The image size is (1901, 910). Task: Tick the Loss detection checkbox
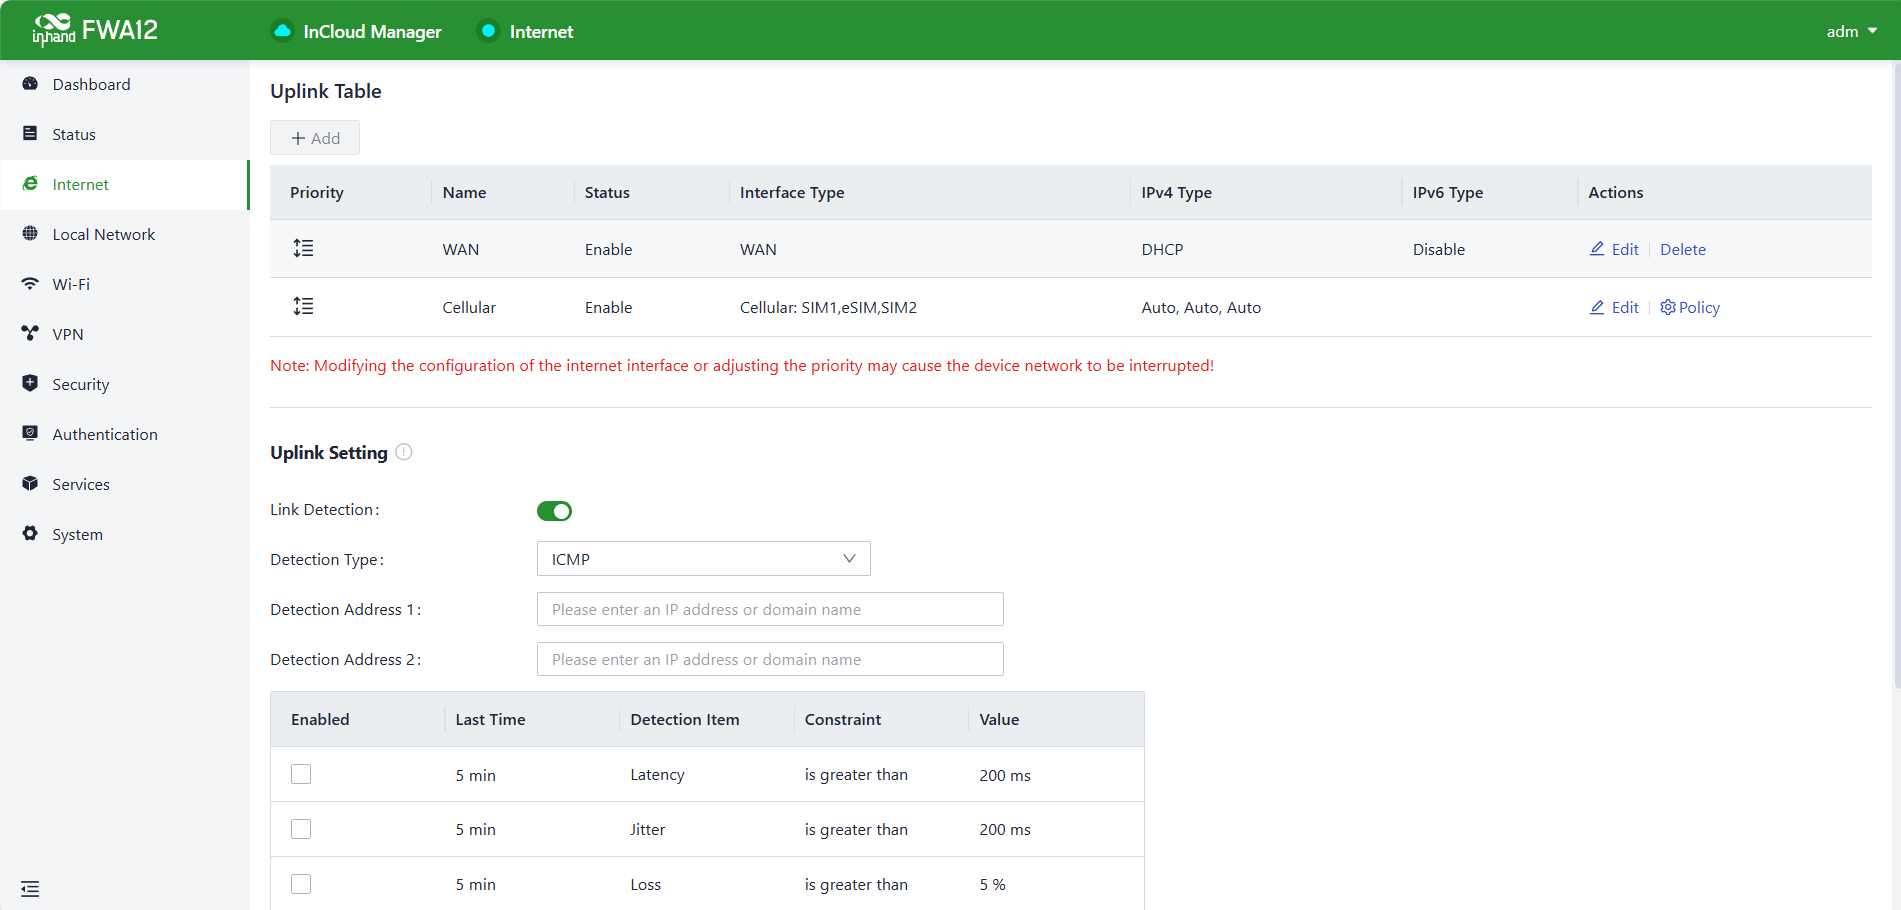pyautogui.click(x=301, y=884)
